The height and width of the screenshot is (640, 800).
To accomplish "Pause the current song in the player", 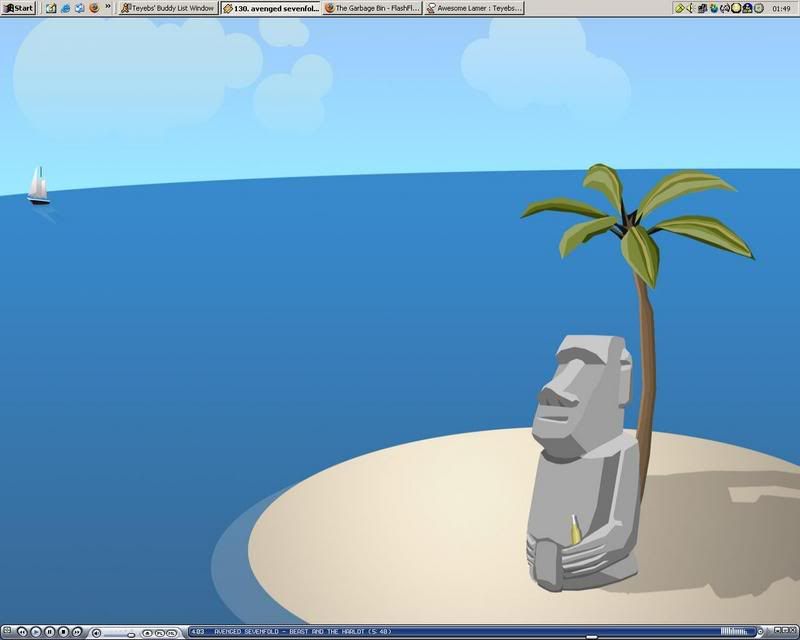I will (50, 632).
